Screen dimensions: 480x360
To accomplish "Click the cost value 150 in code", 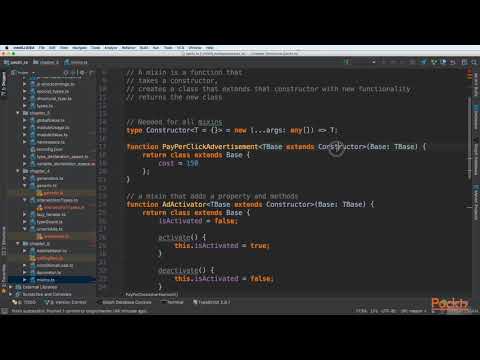I will [192, 163].
